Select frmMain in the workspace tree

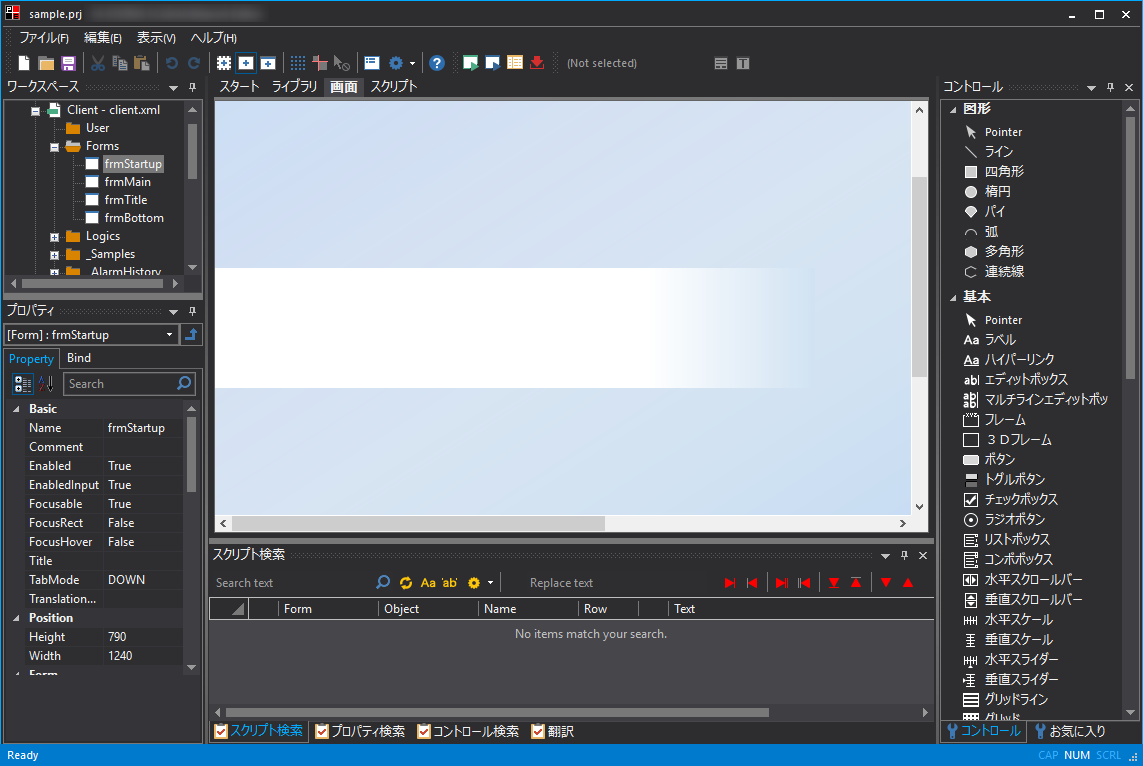click(127, 182)
